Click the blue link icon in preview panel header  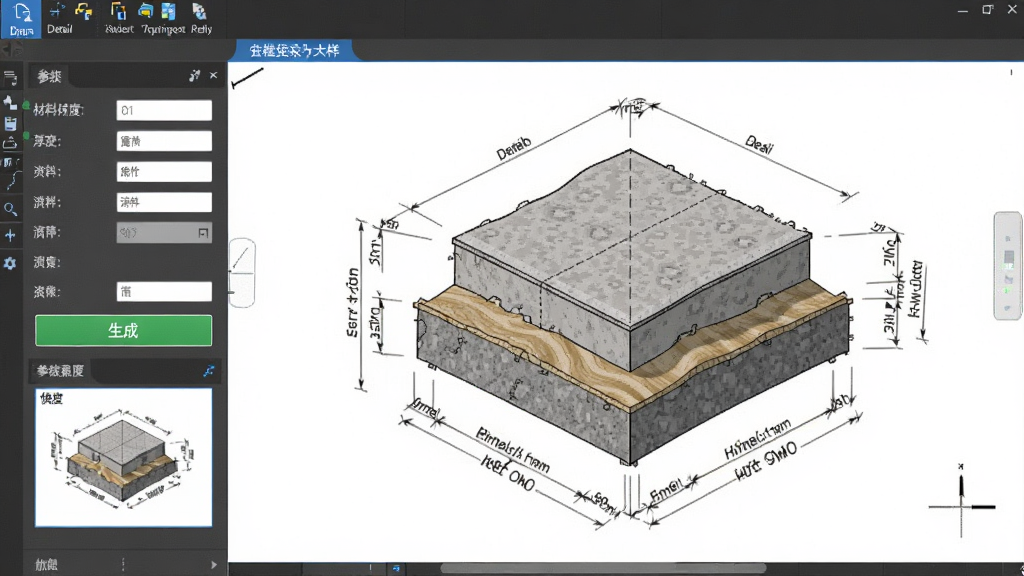click(x=208, y=371)
